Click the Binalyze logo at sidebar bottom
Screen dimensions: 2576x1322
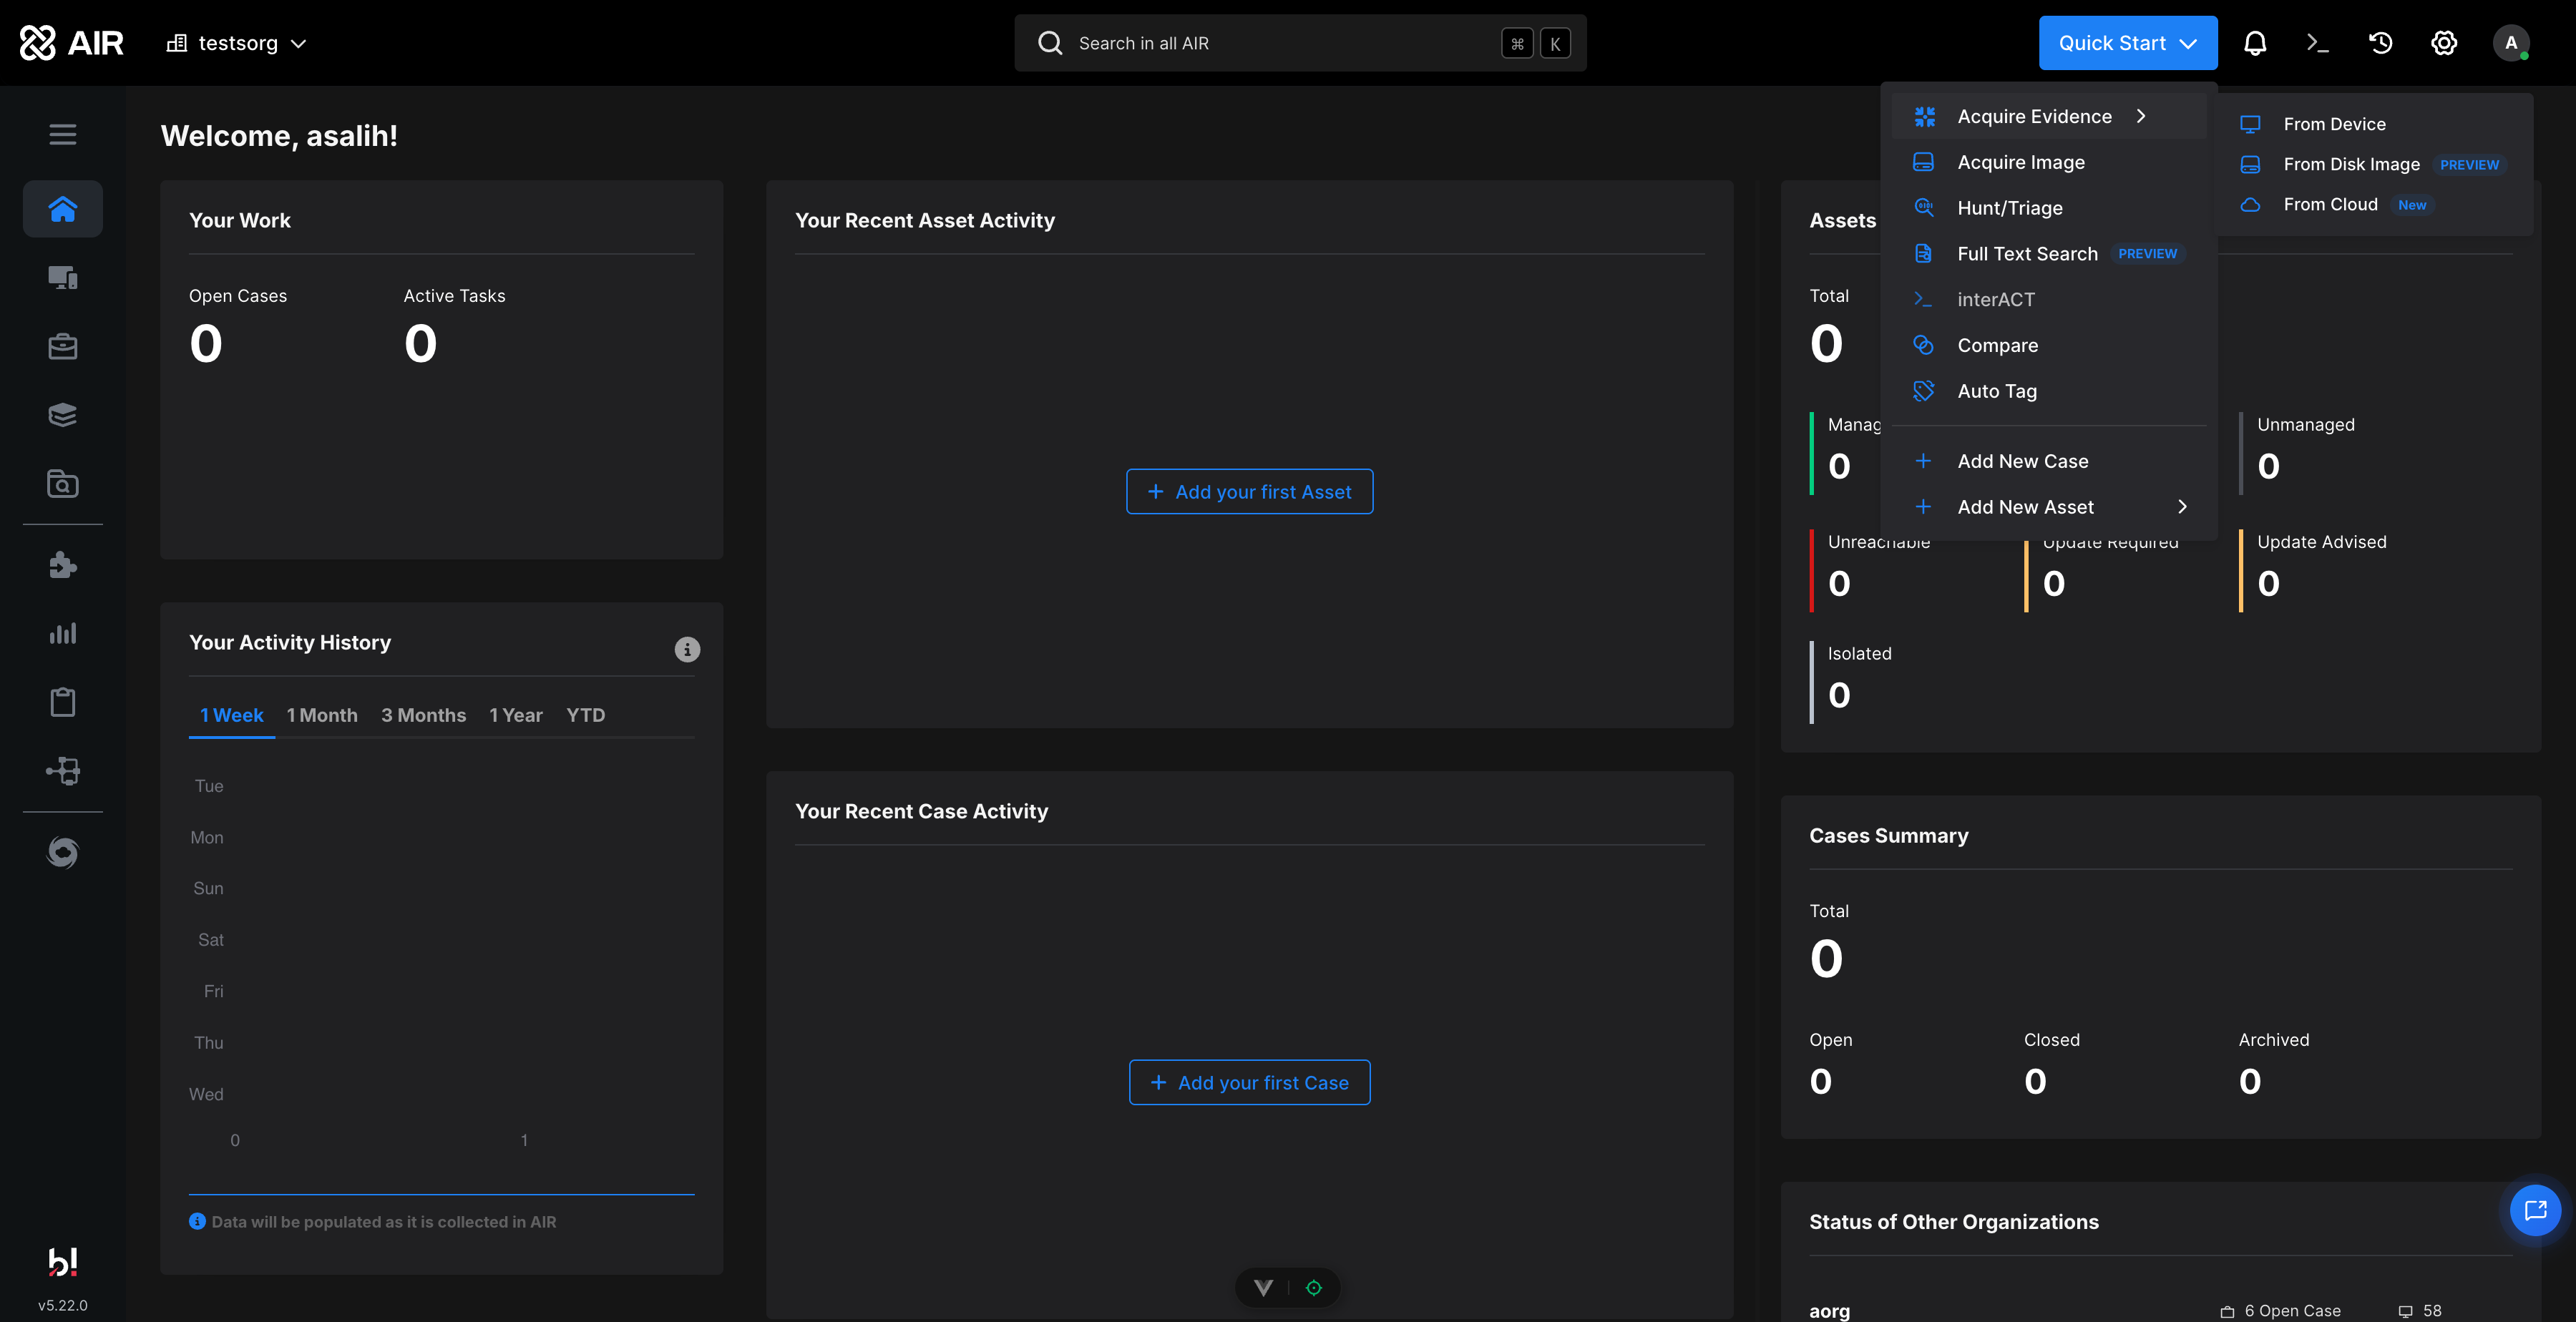[63, 1262]
